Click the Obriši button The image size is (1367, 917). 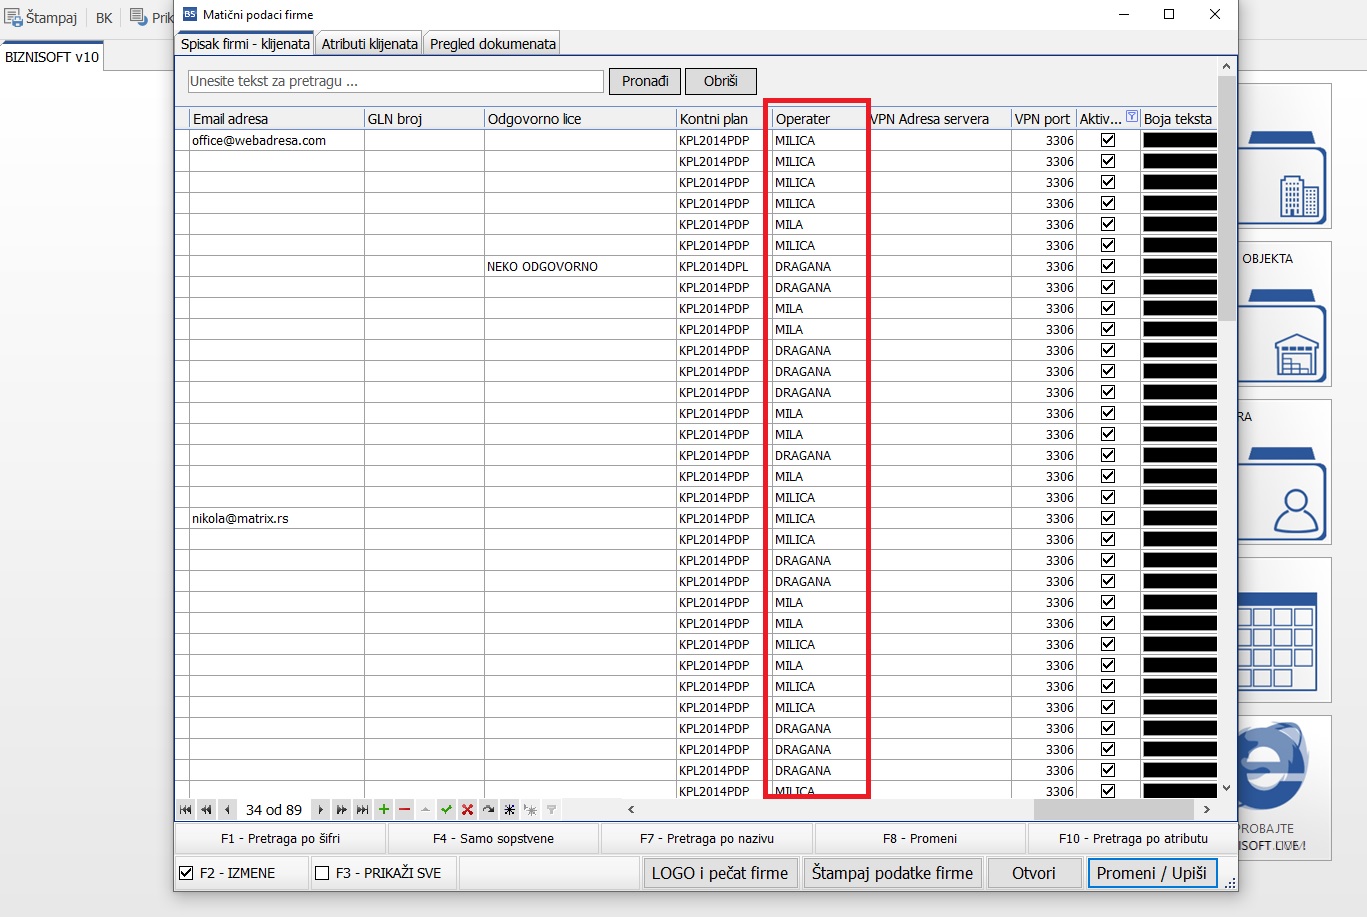[720, 81]
